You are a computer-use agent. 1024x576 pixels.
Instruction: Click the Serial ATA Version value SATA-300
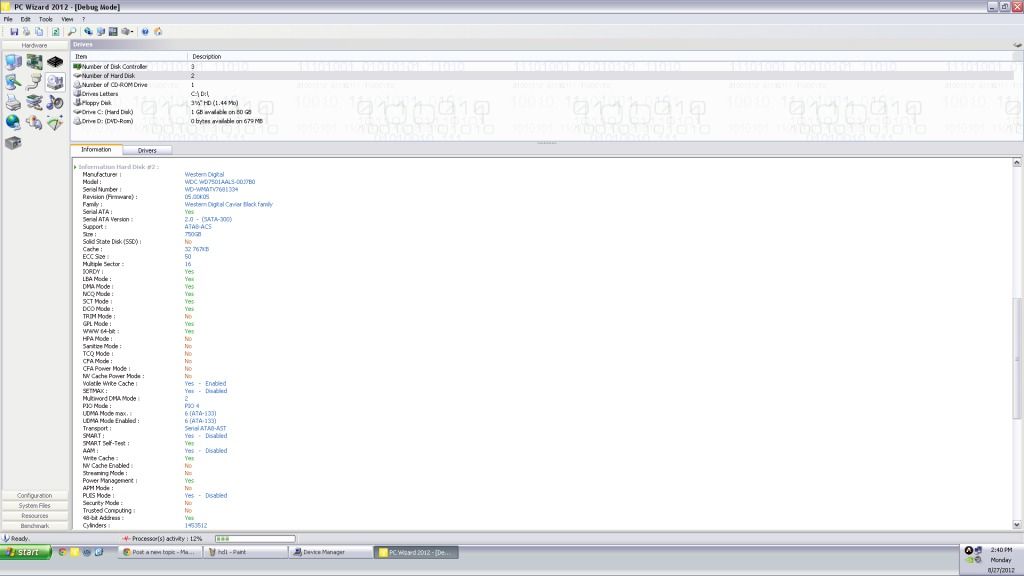(x=208, y=219)
